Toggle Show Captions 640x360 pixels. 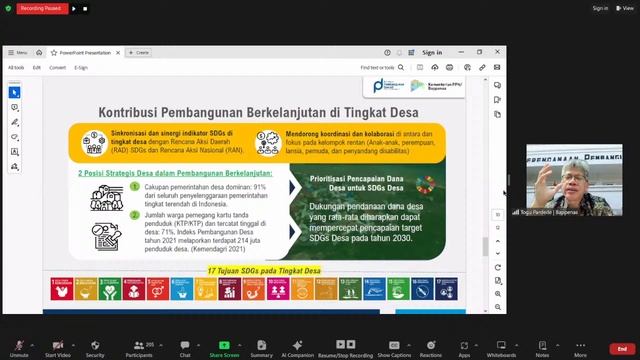pyautogui.click(x=394, y=349)
